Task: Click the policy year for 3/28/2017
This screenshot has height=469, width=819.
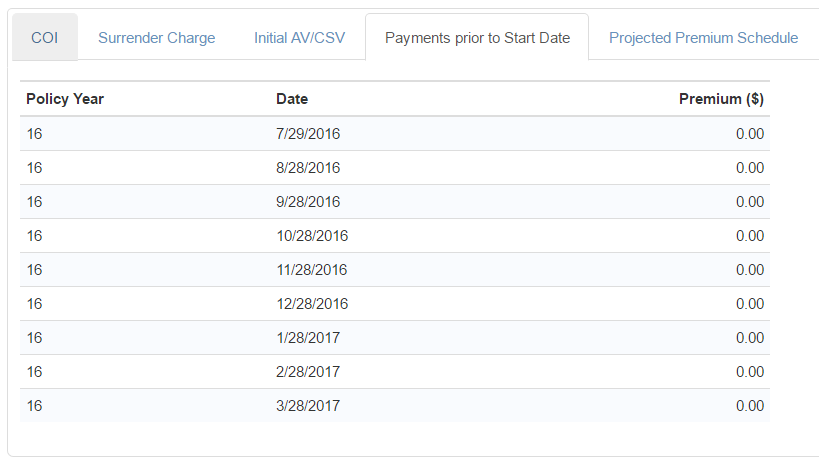Action: click(35, 406)
